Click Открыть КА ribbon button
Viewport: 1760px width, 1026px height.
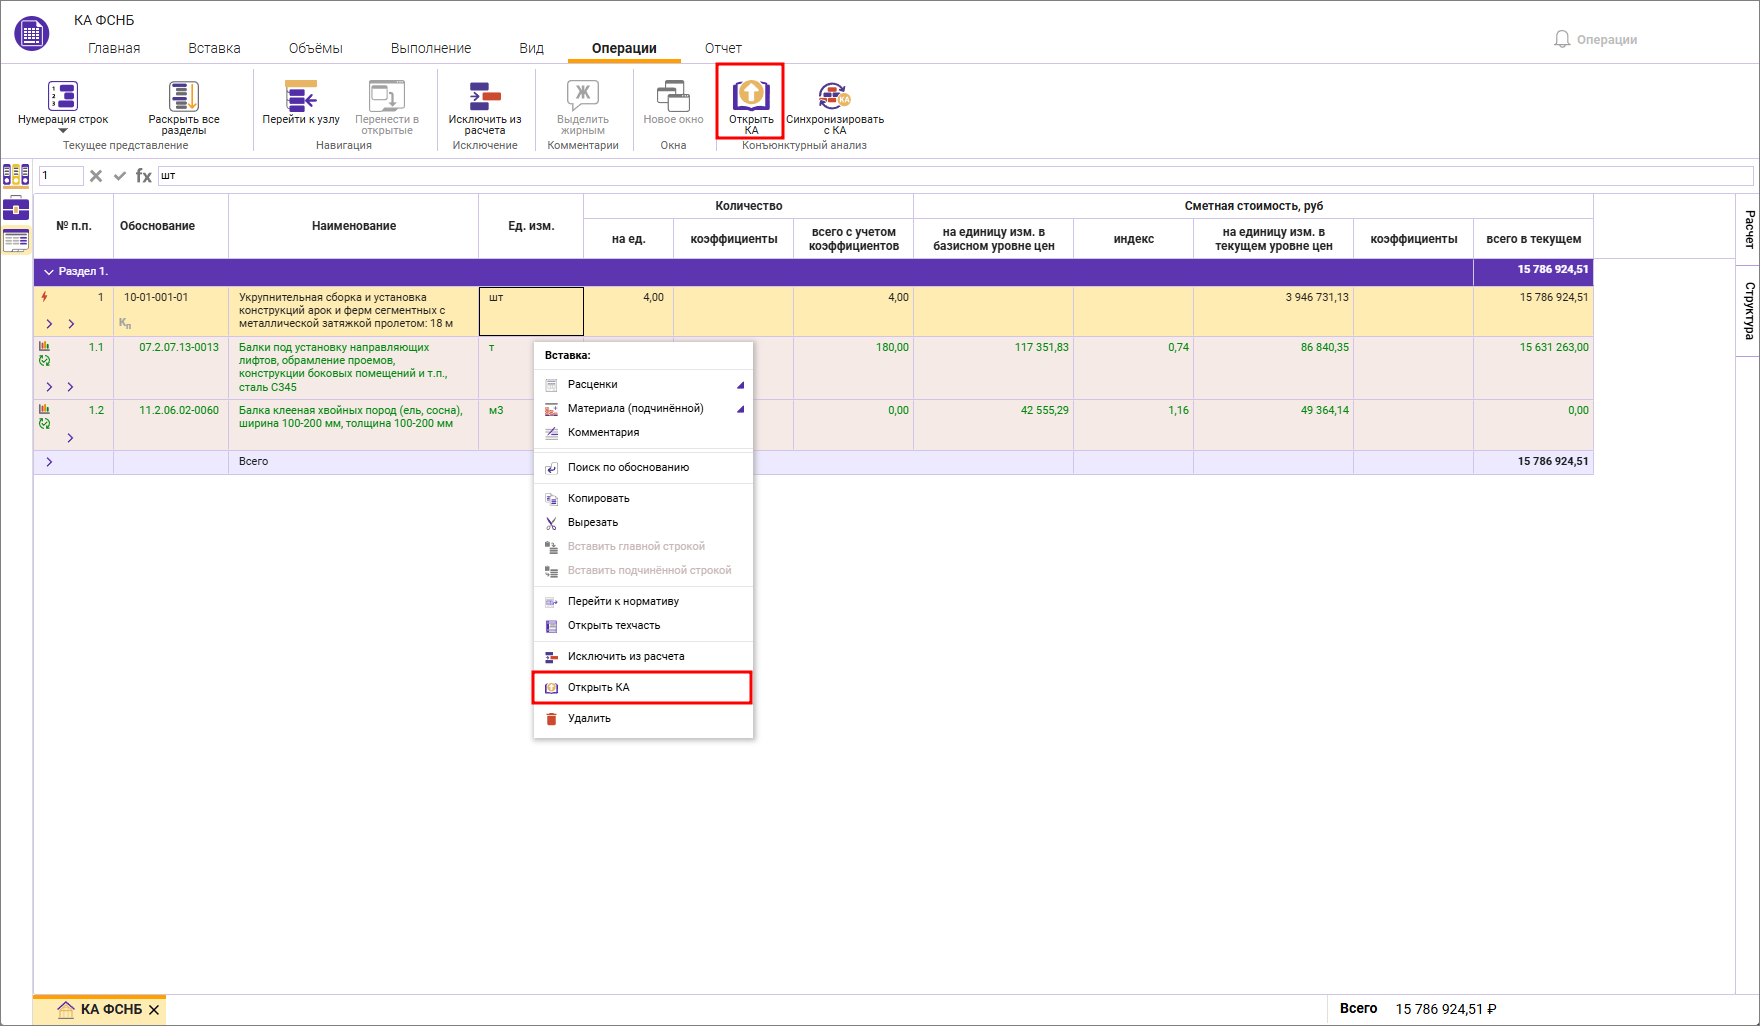[751, 101]
